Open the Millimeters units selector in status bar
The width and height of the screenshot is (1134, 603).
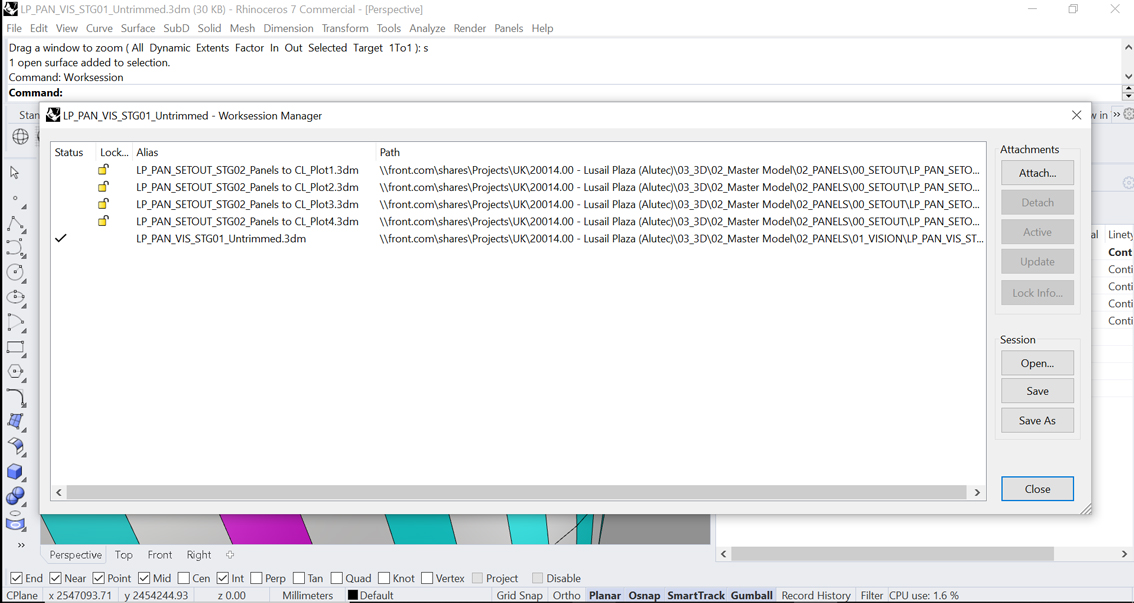coord(307,595)
